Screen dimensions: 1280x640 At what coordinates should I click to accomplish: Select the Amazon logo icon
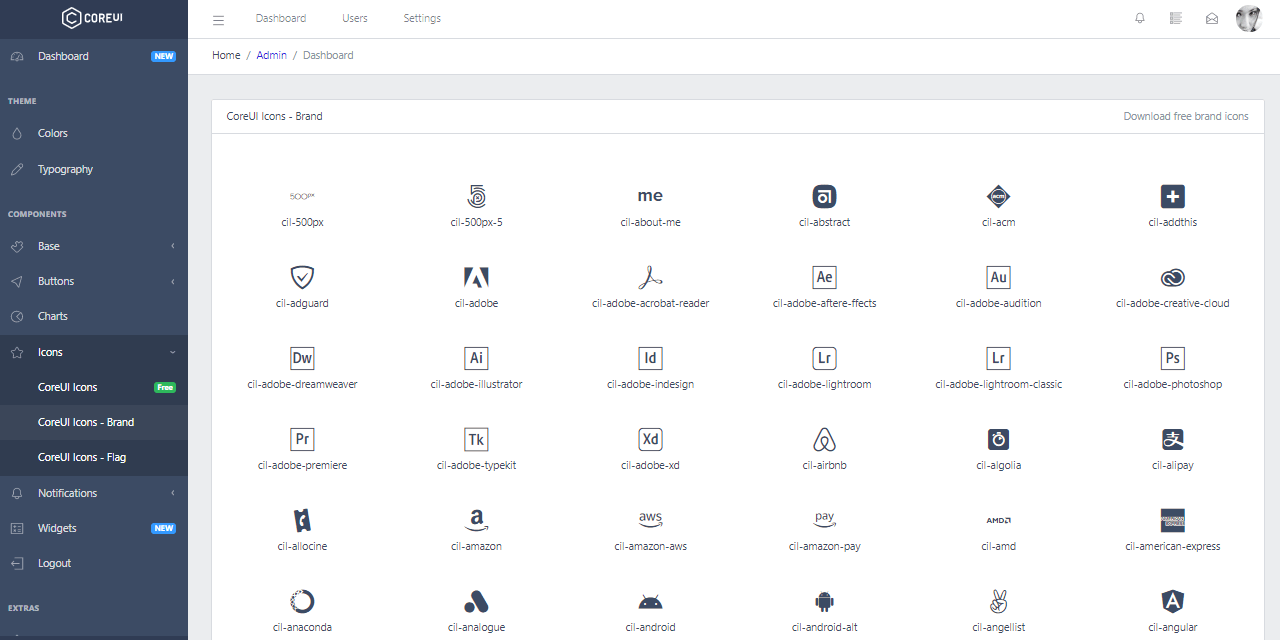pyautogui.click(x=476, y=520)
